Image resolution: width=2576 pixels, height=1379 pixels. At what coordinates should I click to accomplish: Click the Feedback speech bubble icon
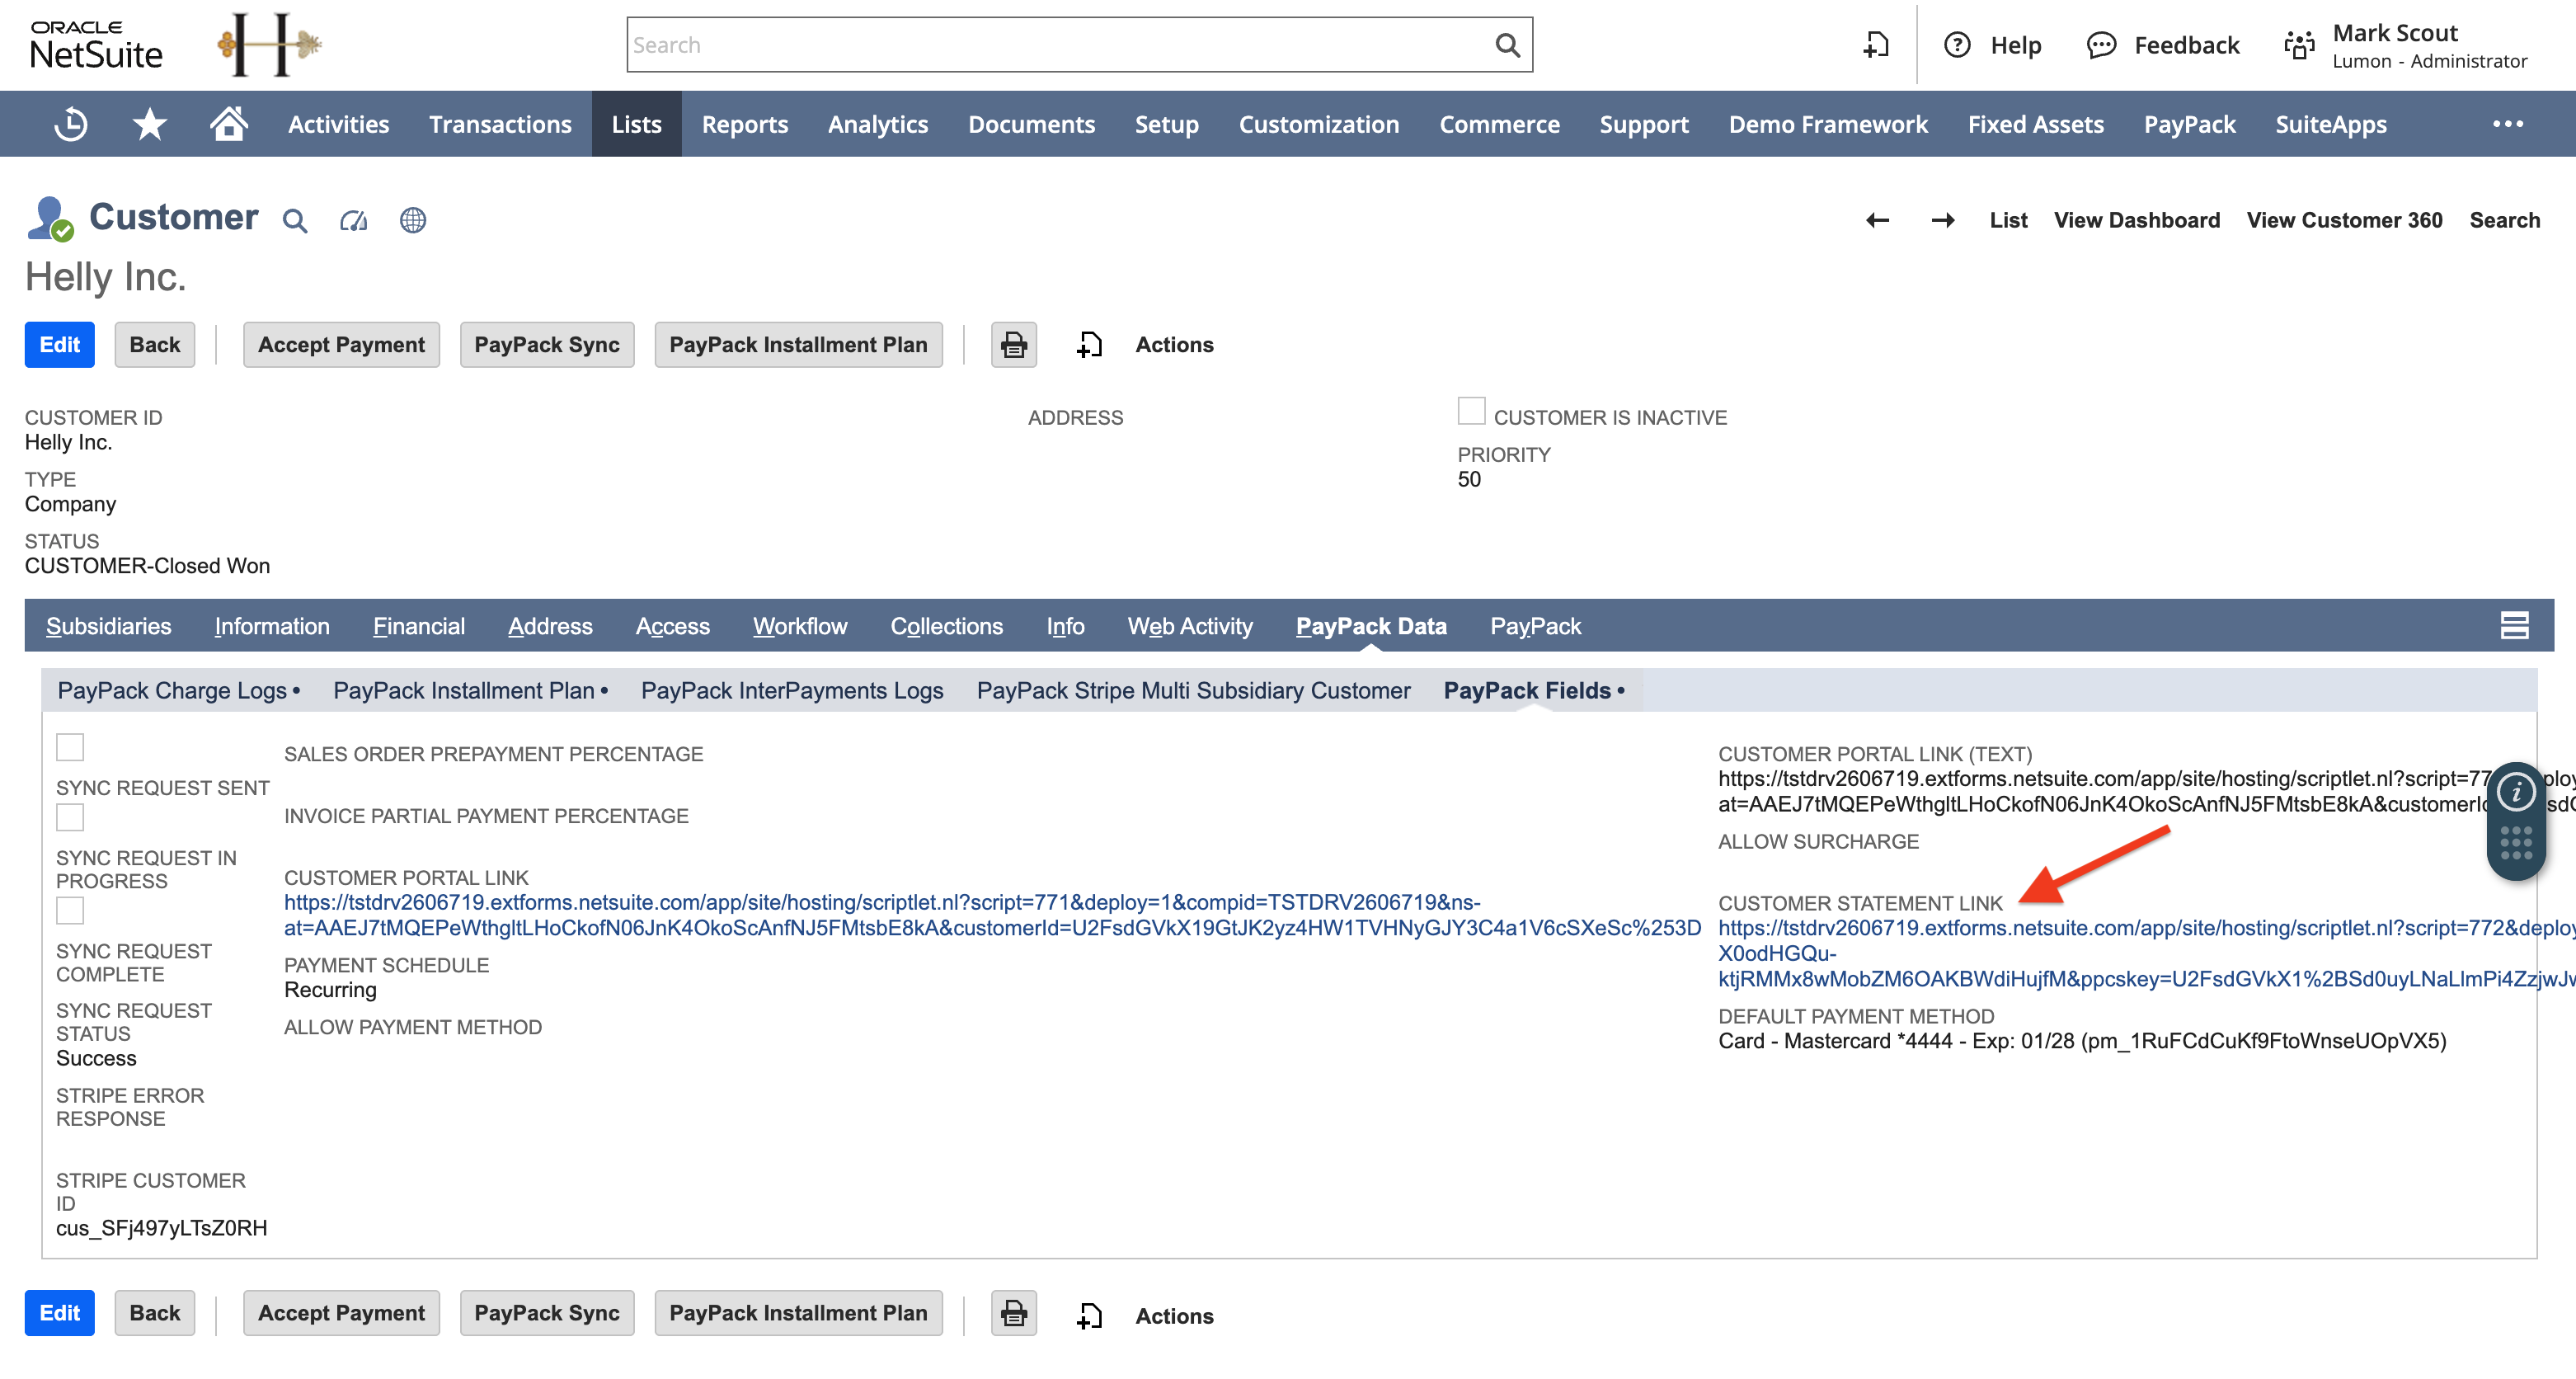point(2102,45)
